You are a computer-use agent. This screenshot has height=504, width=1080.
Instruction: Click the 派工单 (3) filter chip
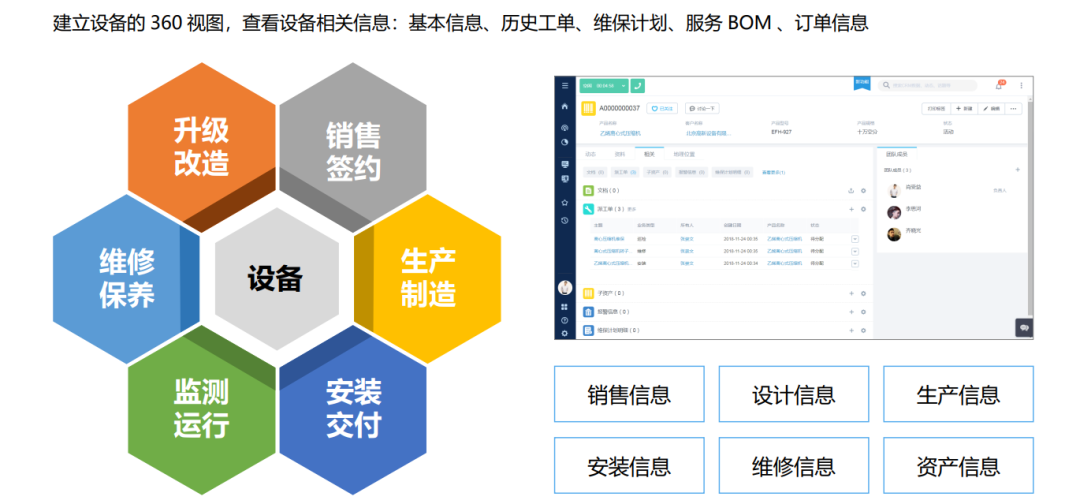[625, 172]
